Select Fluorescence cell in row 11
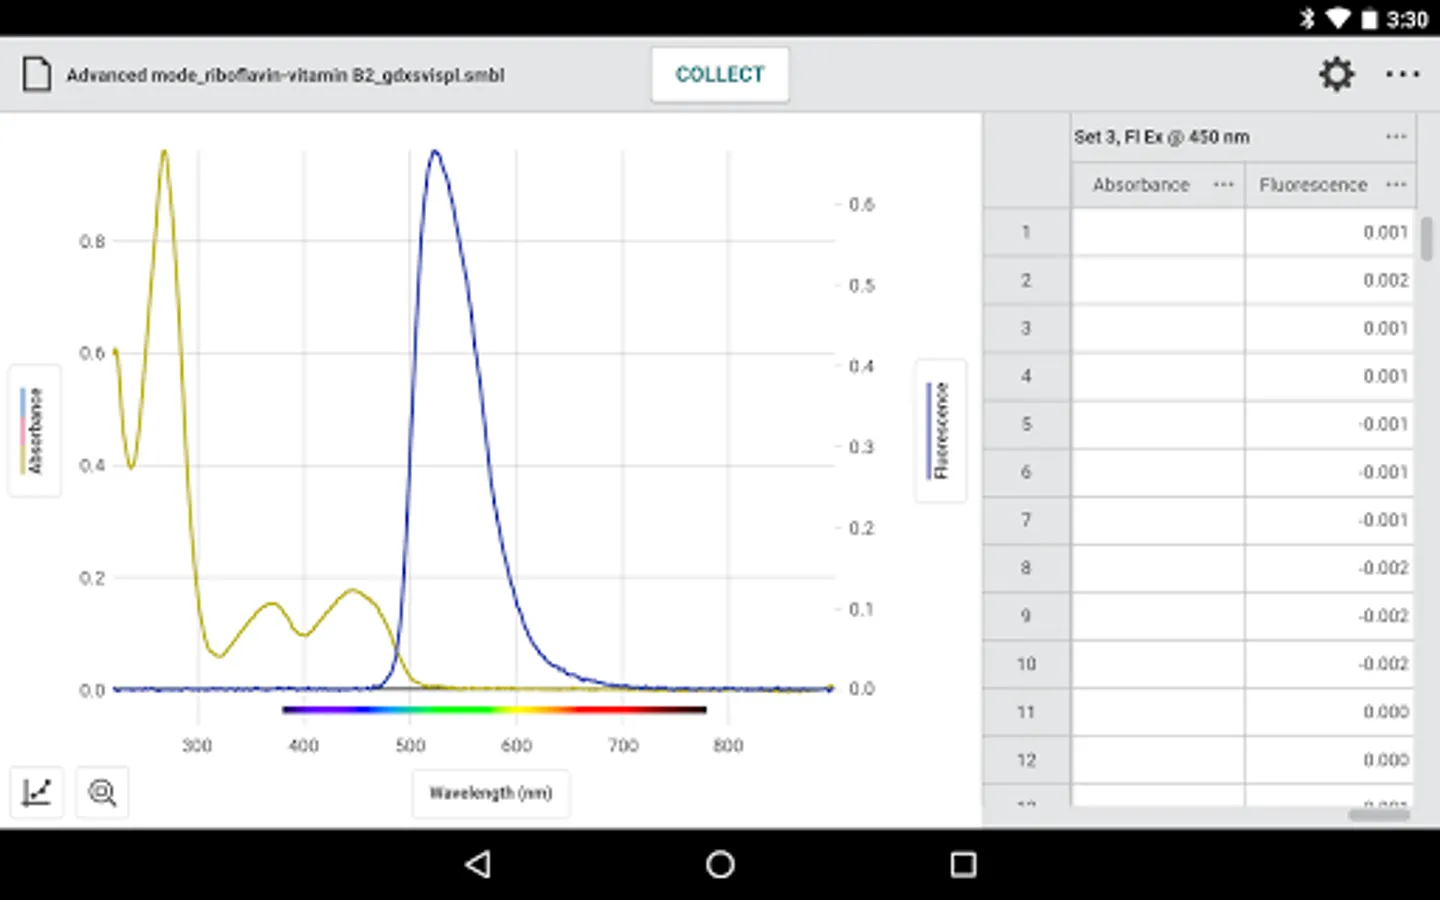The image size is (1440, 900). click(x=1329, y=712)
